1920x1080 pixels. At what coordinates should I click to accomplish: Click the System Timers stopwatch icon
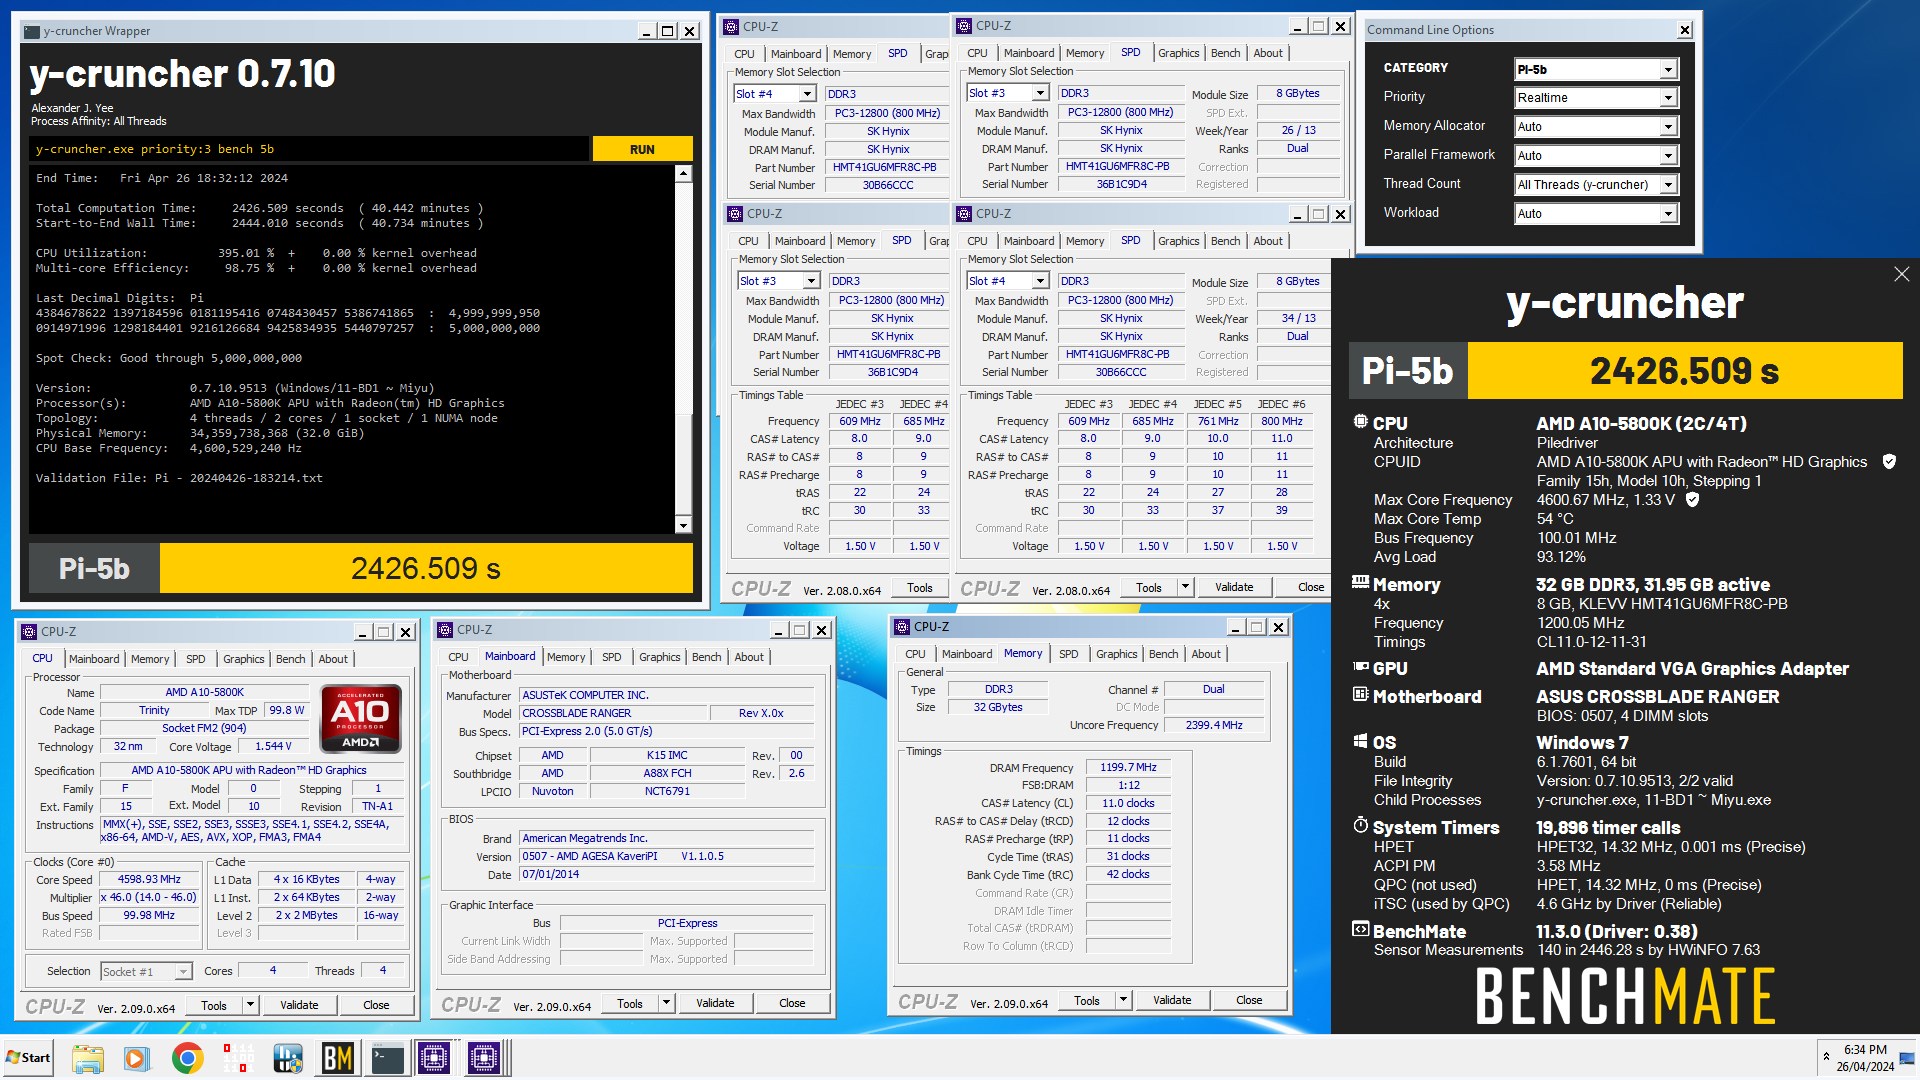point(1360,825)
